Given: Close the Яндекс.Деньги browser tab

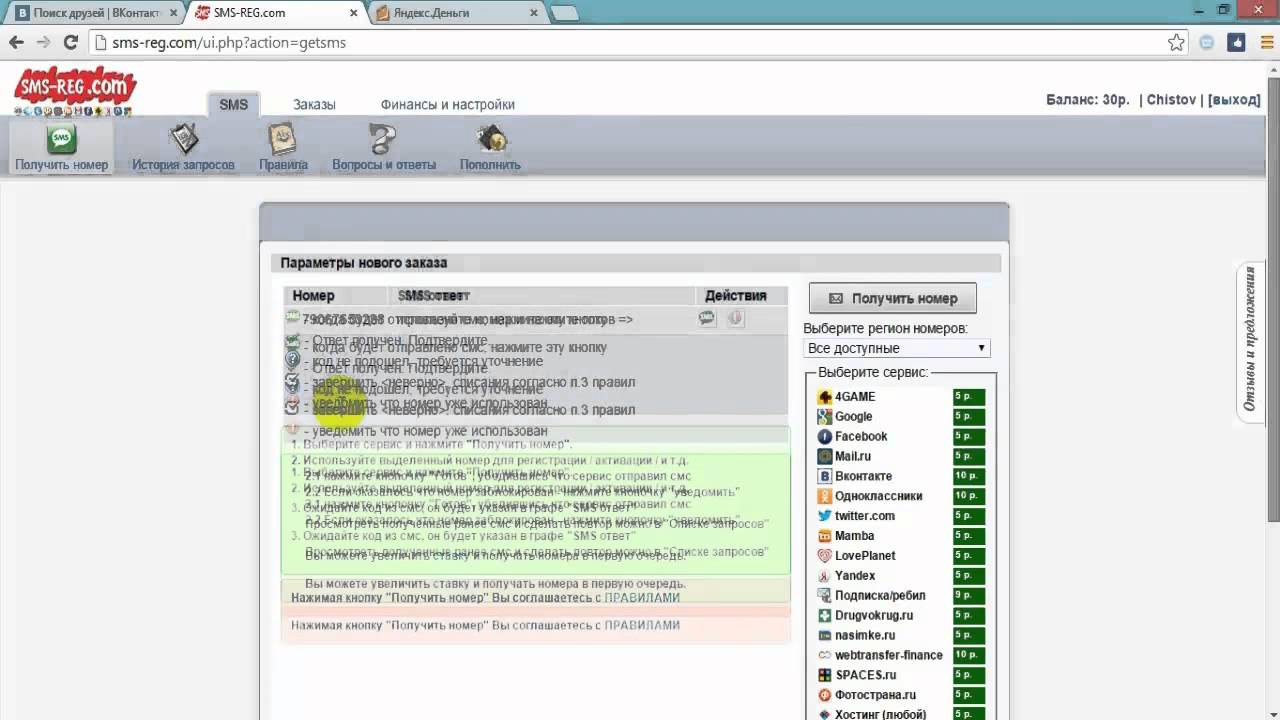Looking at the screenshot, I should point(534,13).
